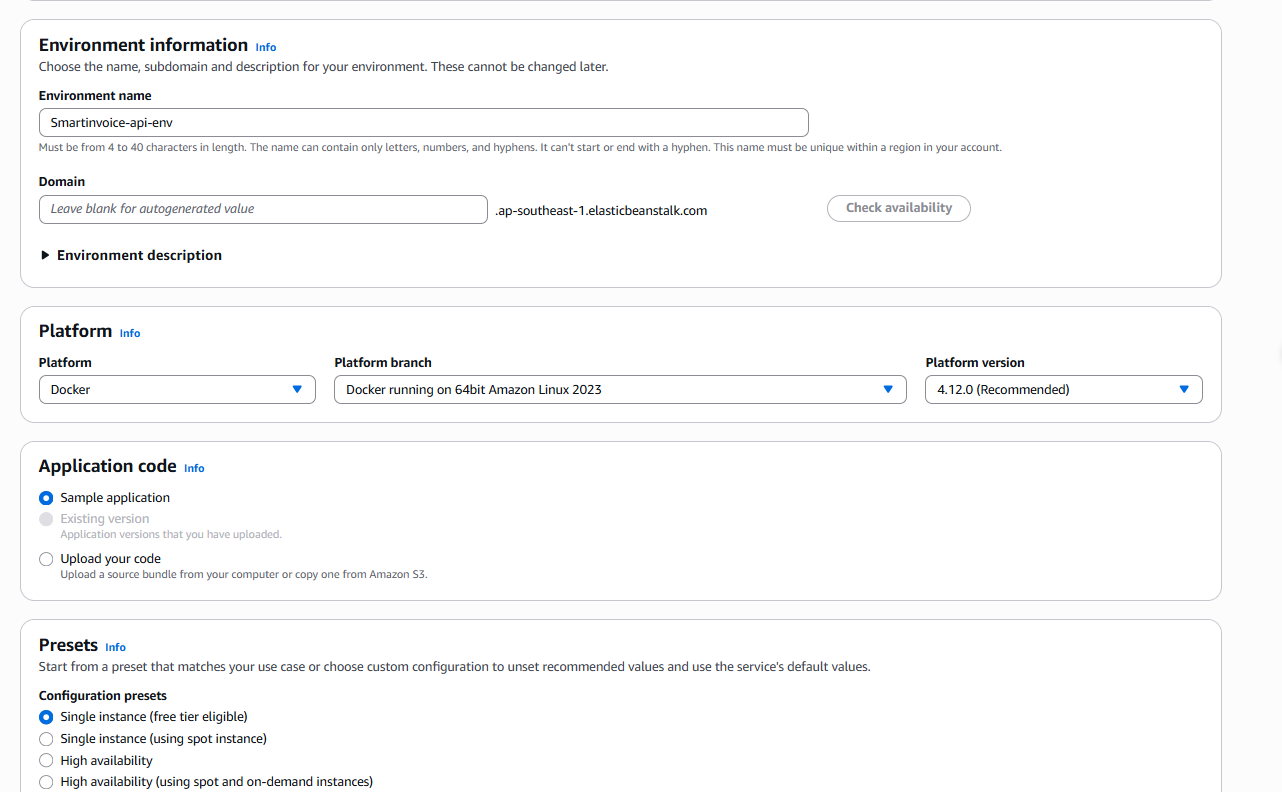Screen dimensions: 1282x792
Task: Choose Single instance (free tier eligible) preset
Action: point(46,717)
